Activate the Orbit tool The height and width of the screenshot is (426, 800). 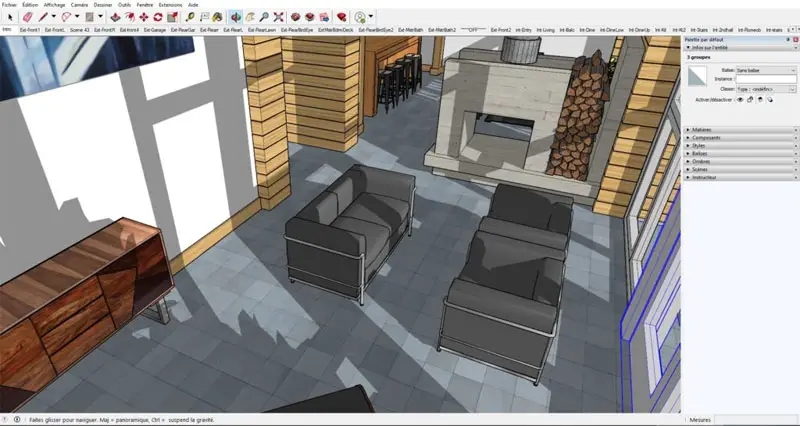point(236,17)
